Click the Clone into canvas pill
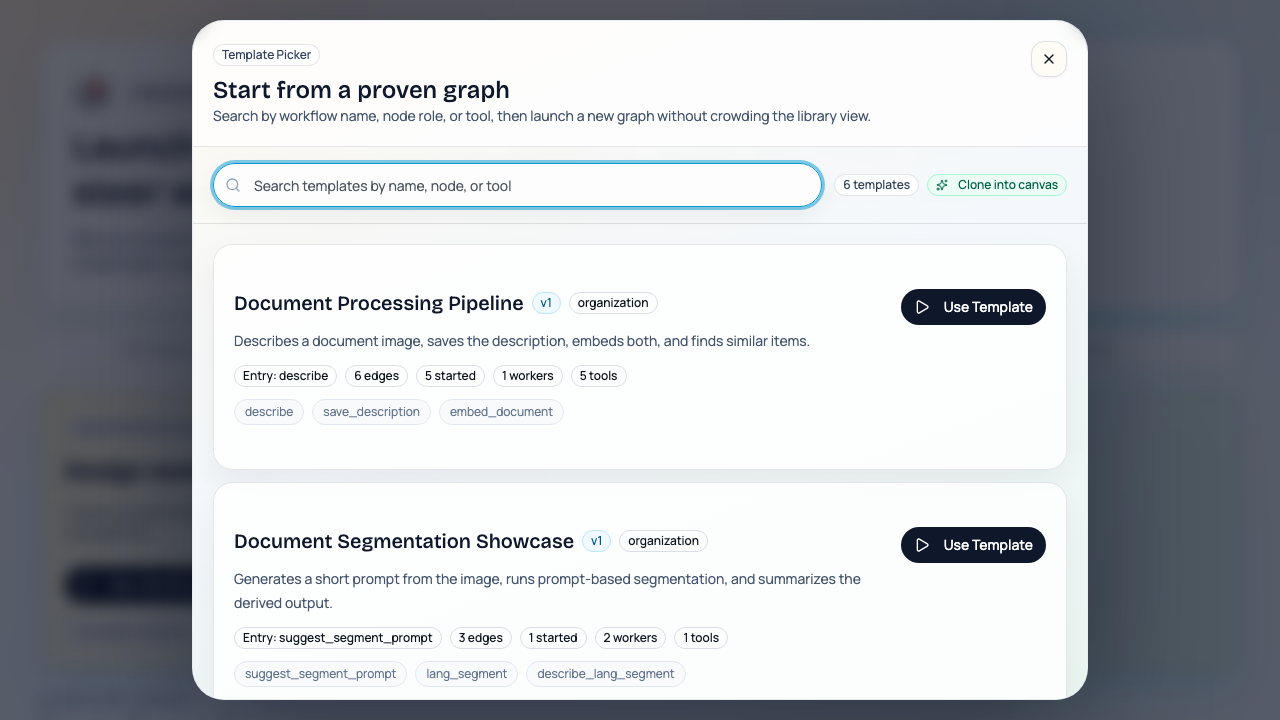Screen dimensions: 1280x720 (x=997, y=185)
